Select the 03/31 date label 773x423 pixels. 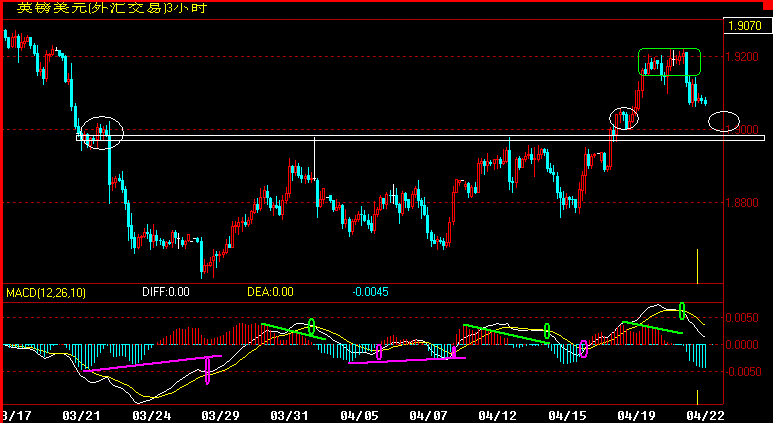[289, 416]
